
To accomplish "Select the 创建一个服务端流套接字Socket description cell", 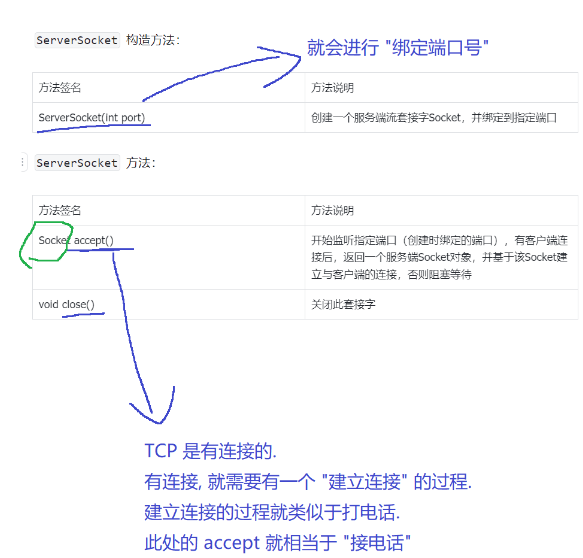I will coord(441,117).
